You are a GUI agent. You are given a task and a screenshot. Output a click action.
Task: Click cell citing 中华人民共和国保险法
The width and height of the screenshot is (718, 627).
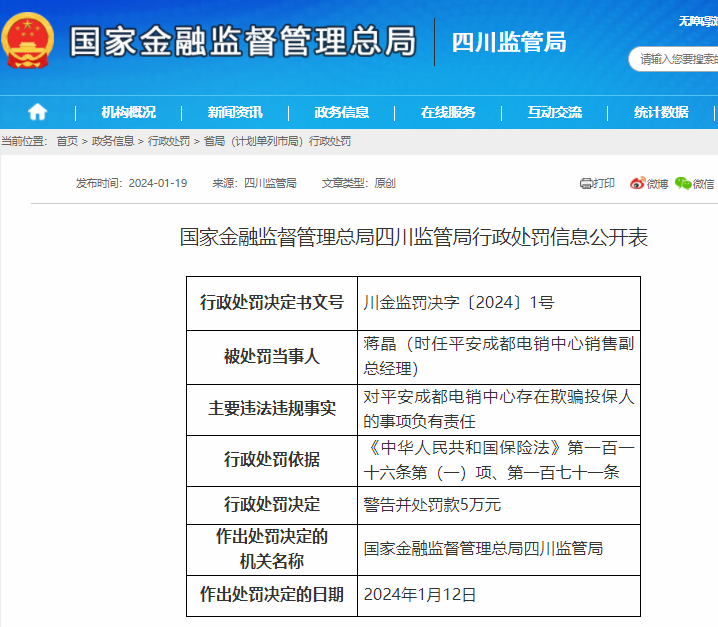tap(499, 461)
